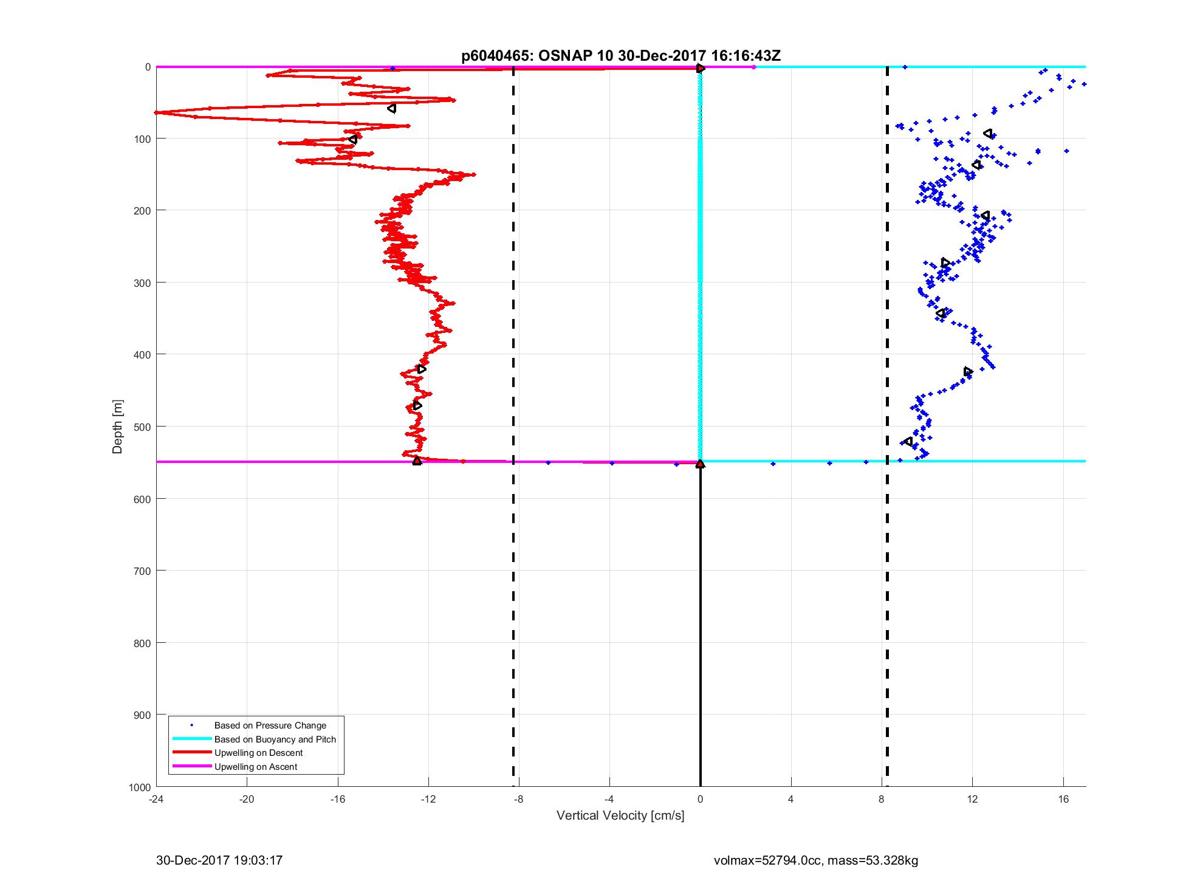The image size is (1200, 885).
Task: Click the positive 4 velocity tick label
Action: (791, 799)
